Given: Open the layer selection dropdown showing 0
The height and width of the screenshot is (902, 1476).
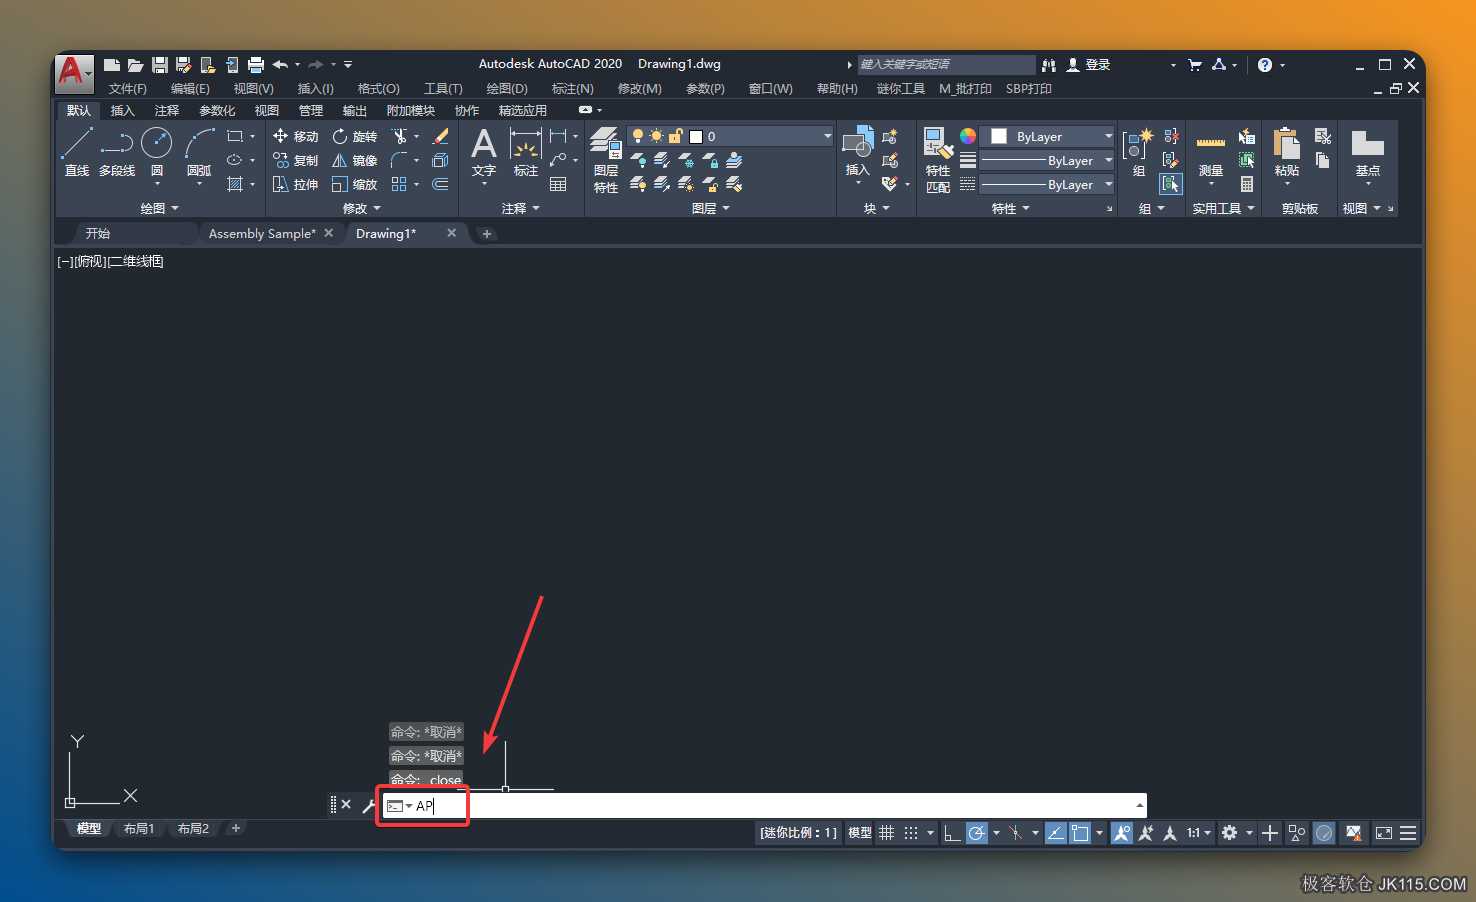Looking at the screenshot, I should (x=731, y=136).
